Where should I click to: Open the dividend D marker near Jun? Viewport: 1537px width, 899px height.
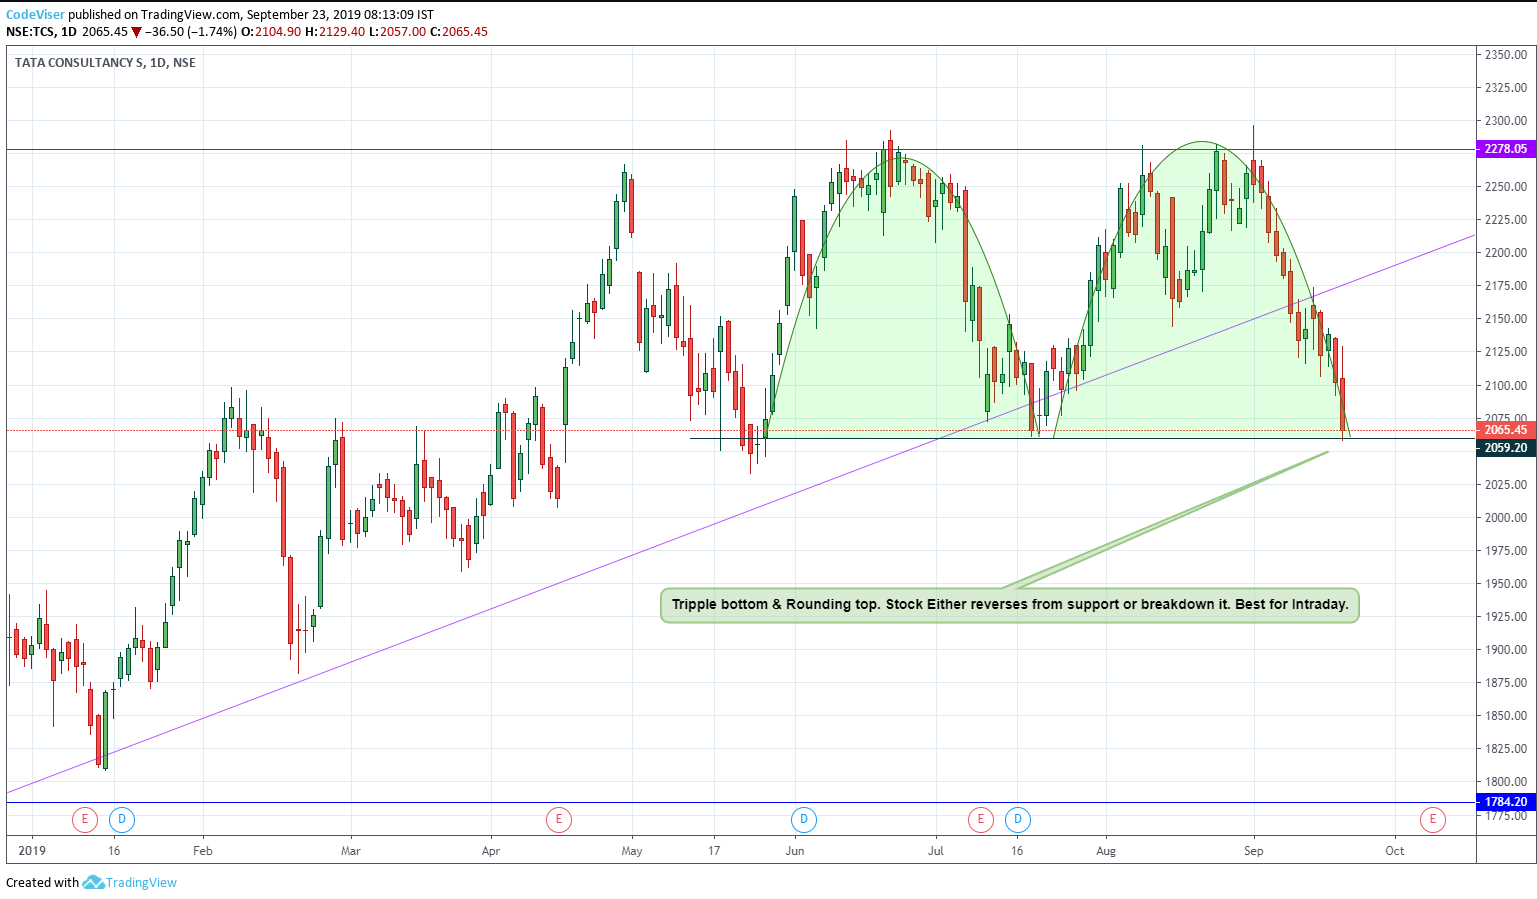pos(803,820)
